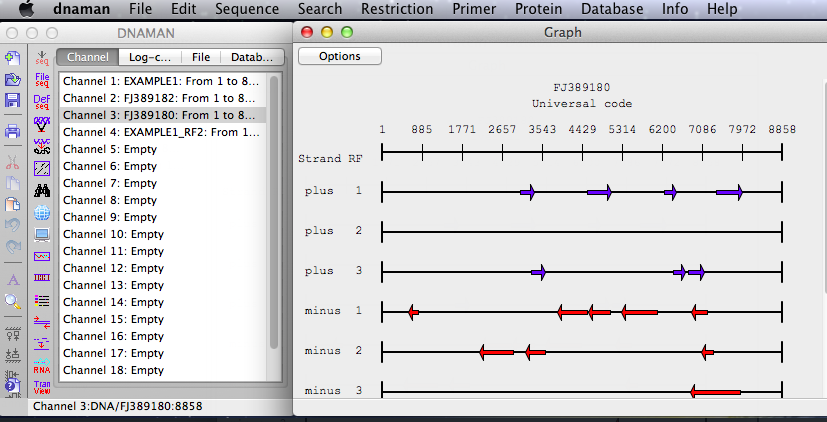Click the blue globe icon
The image size is (827, 422).
click(x=42, y=213)
